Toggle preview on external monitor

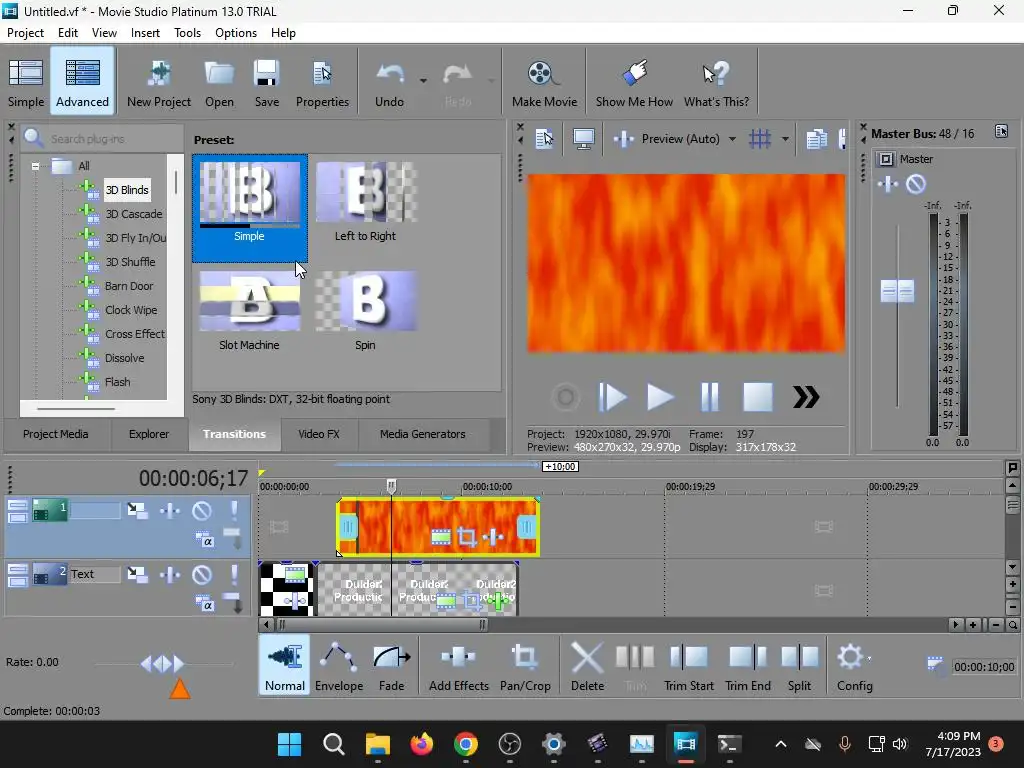(x=583, y=138)
